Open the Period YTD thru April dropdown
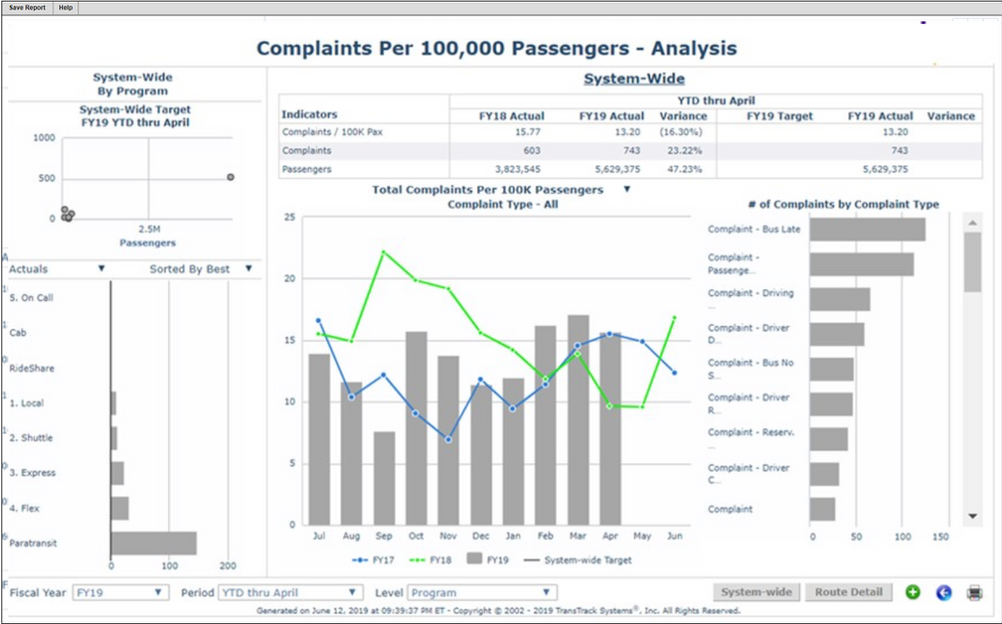 pyautogui.click(x=291, y=593)
